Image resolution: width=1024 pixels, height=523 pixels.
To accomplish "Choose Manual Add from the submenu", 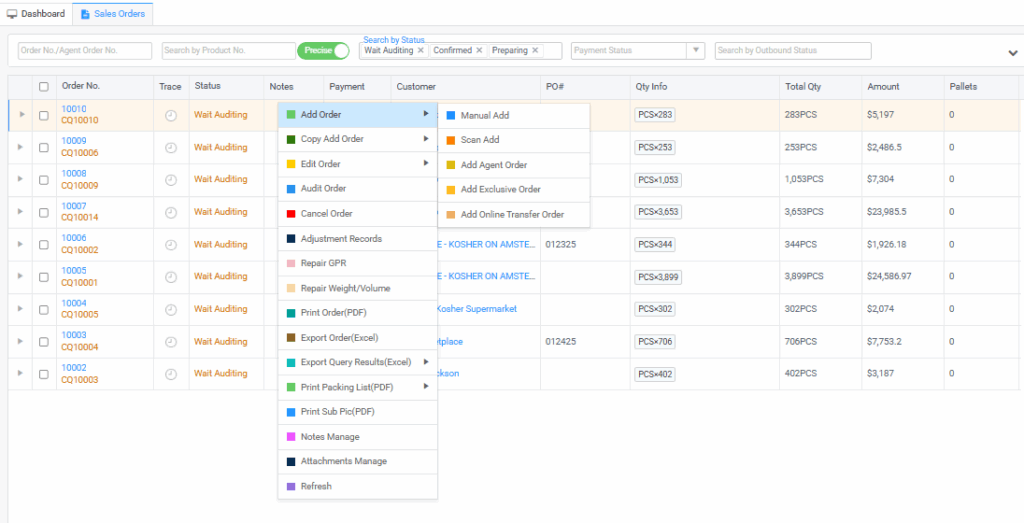I will click(x=485, y=116).
